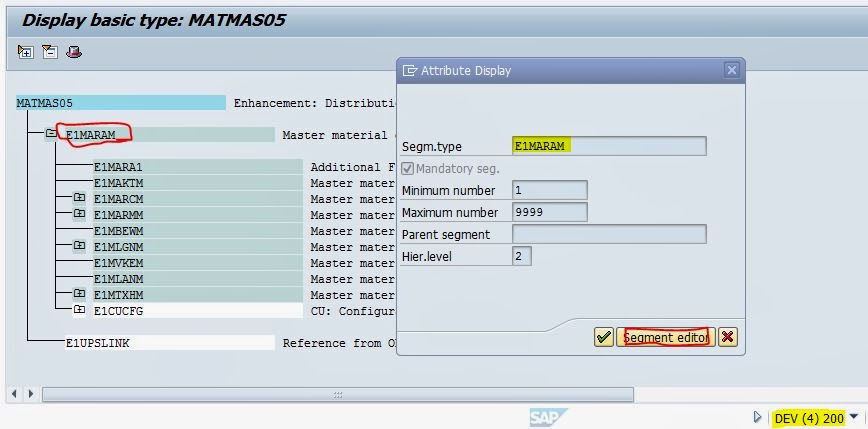Select the E1MLANM segment
This screenshot has width=868, height=429.
198,279
